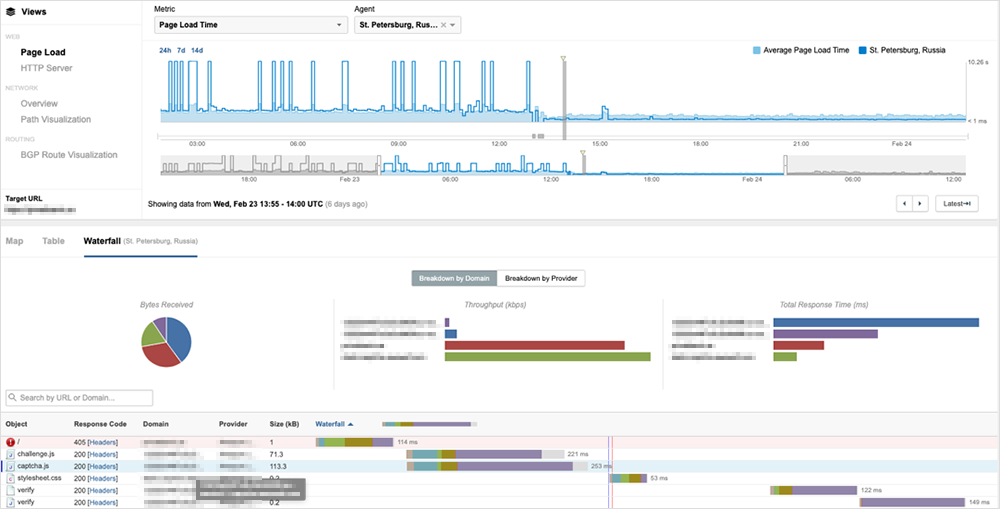This screenshot has height=509, width=1000.
Task: Click the Views layers icon
Action: 10,12
